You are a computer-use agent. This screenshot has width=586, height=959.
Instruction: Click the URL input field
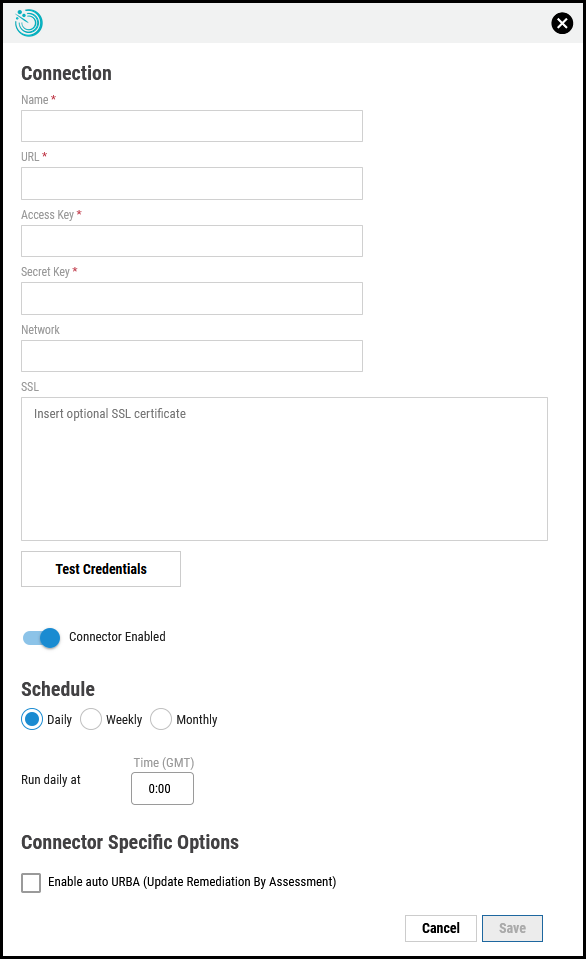coord(191,183)
